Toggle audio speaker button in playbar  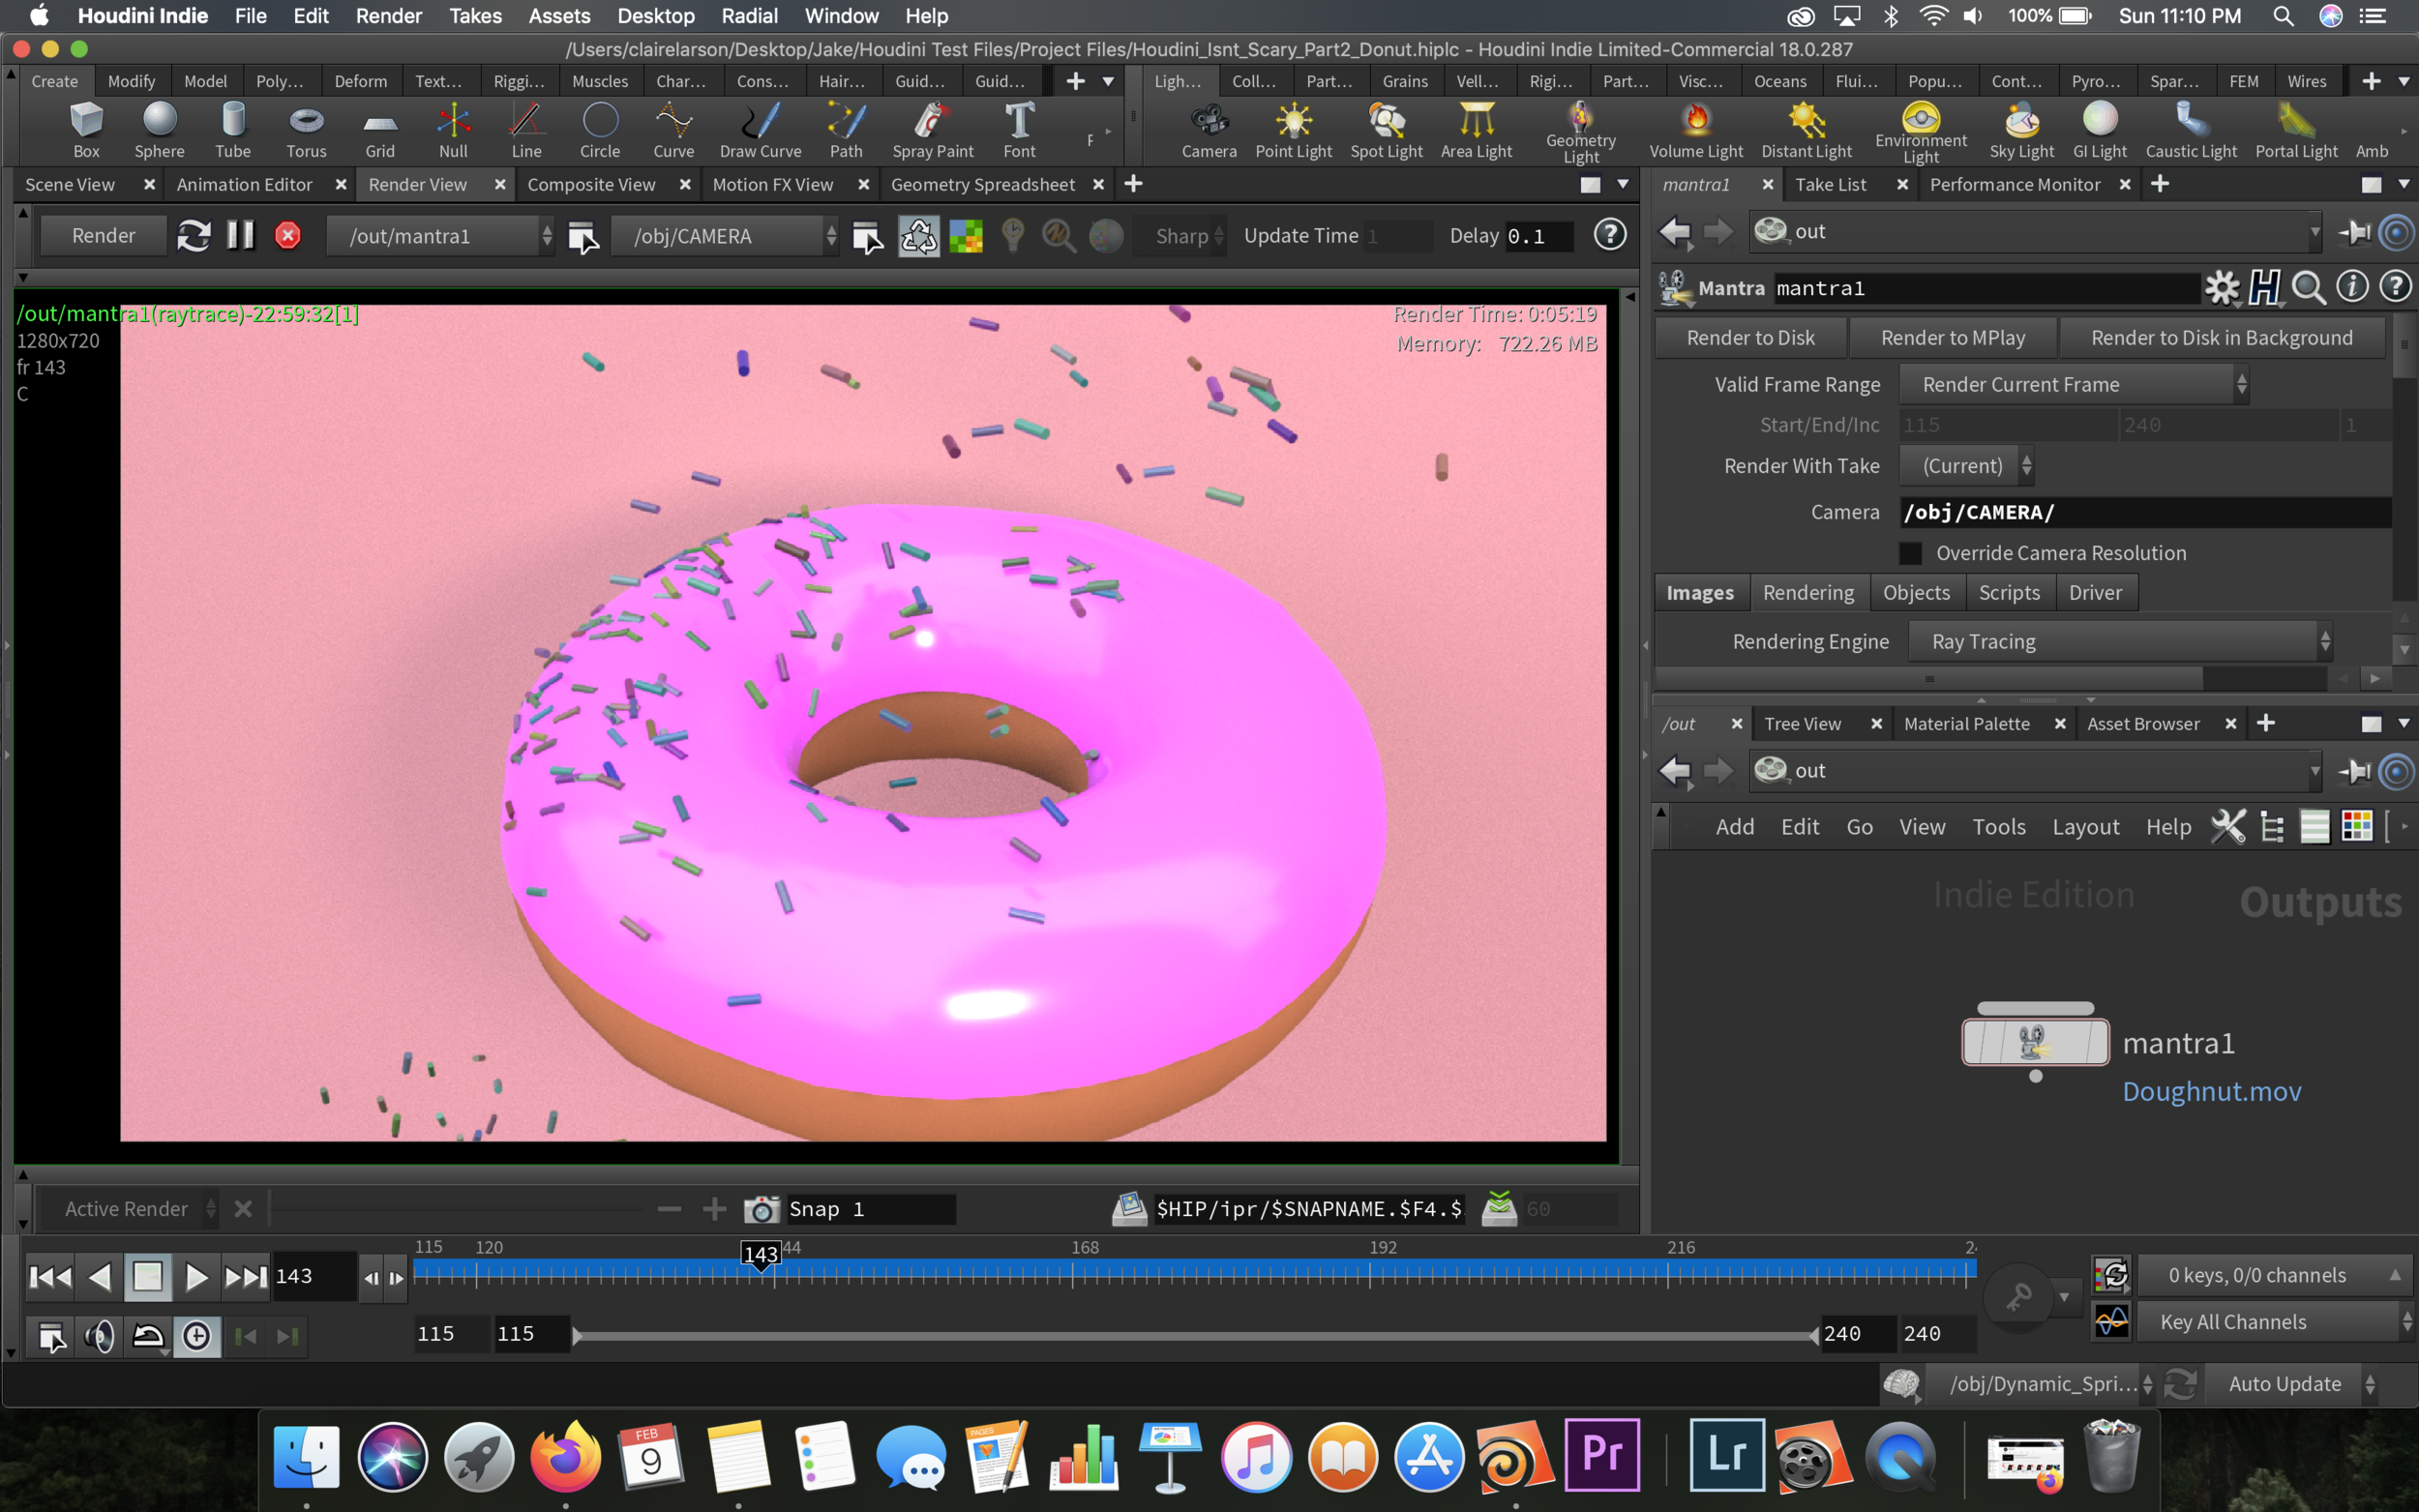coord(99,1336)
